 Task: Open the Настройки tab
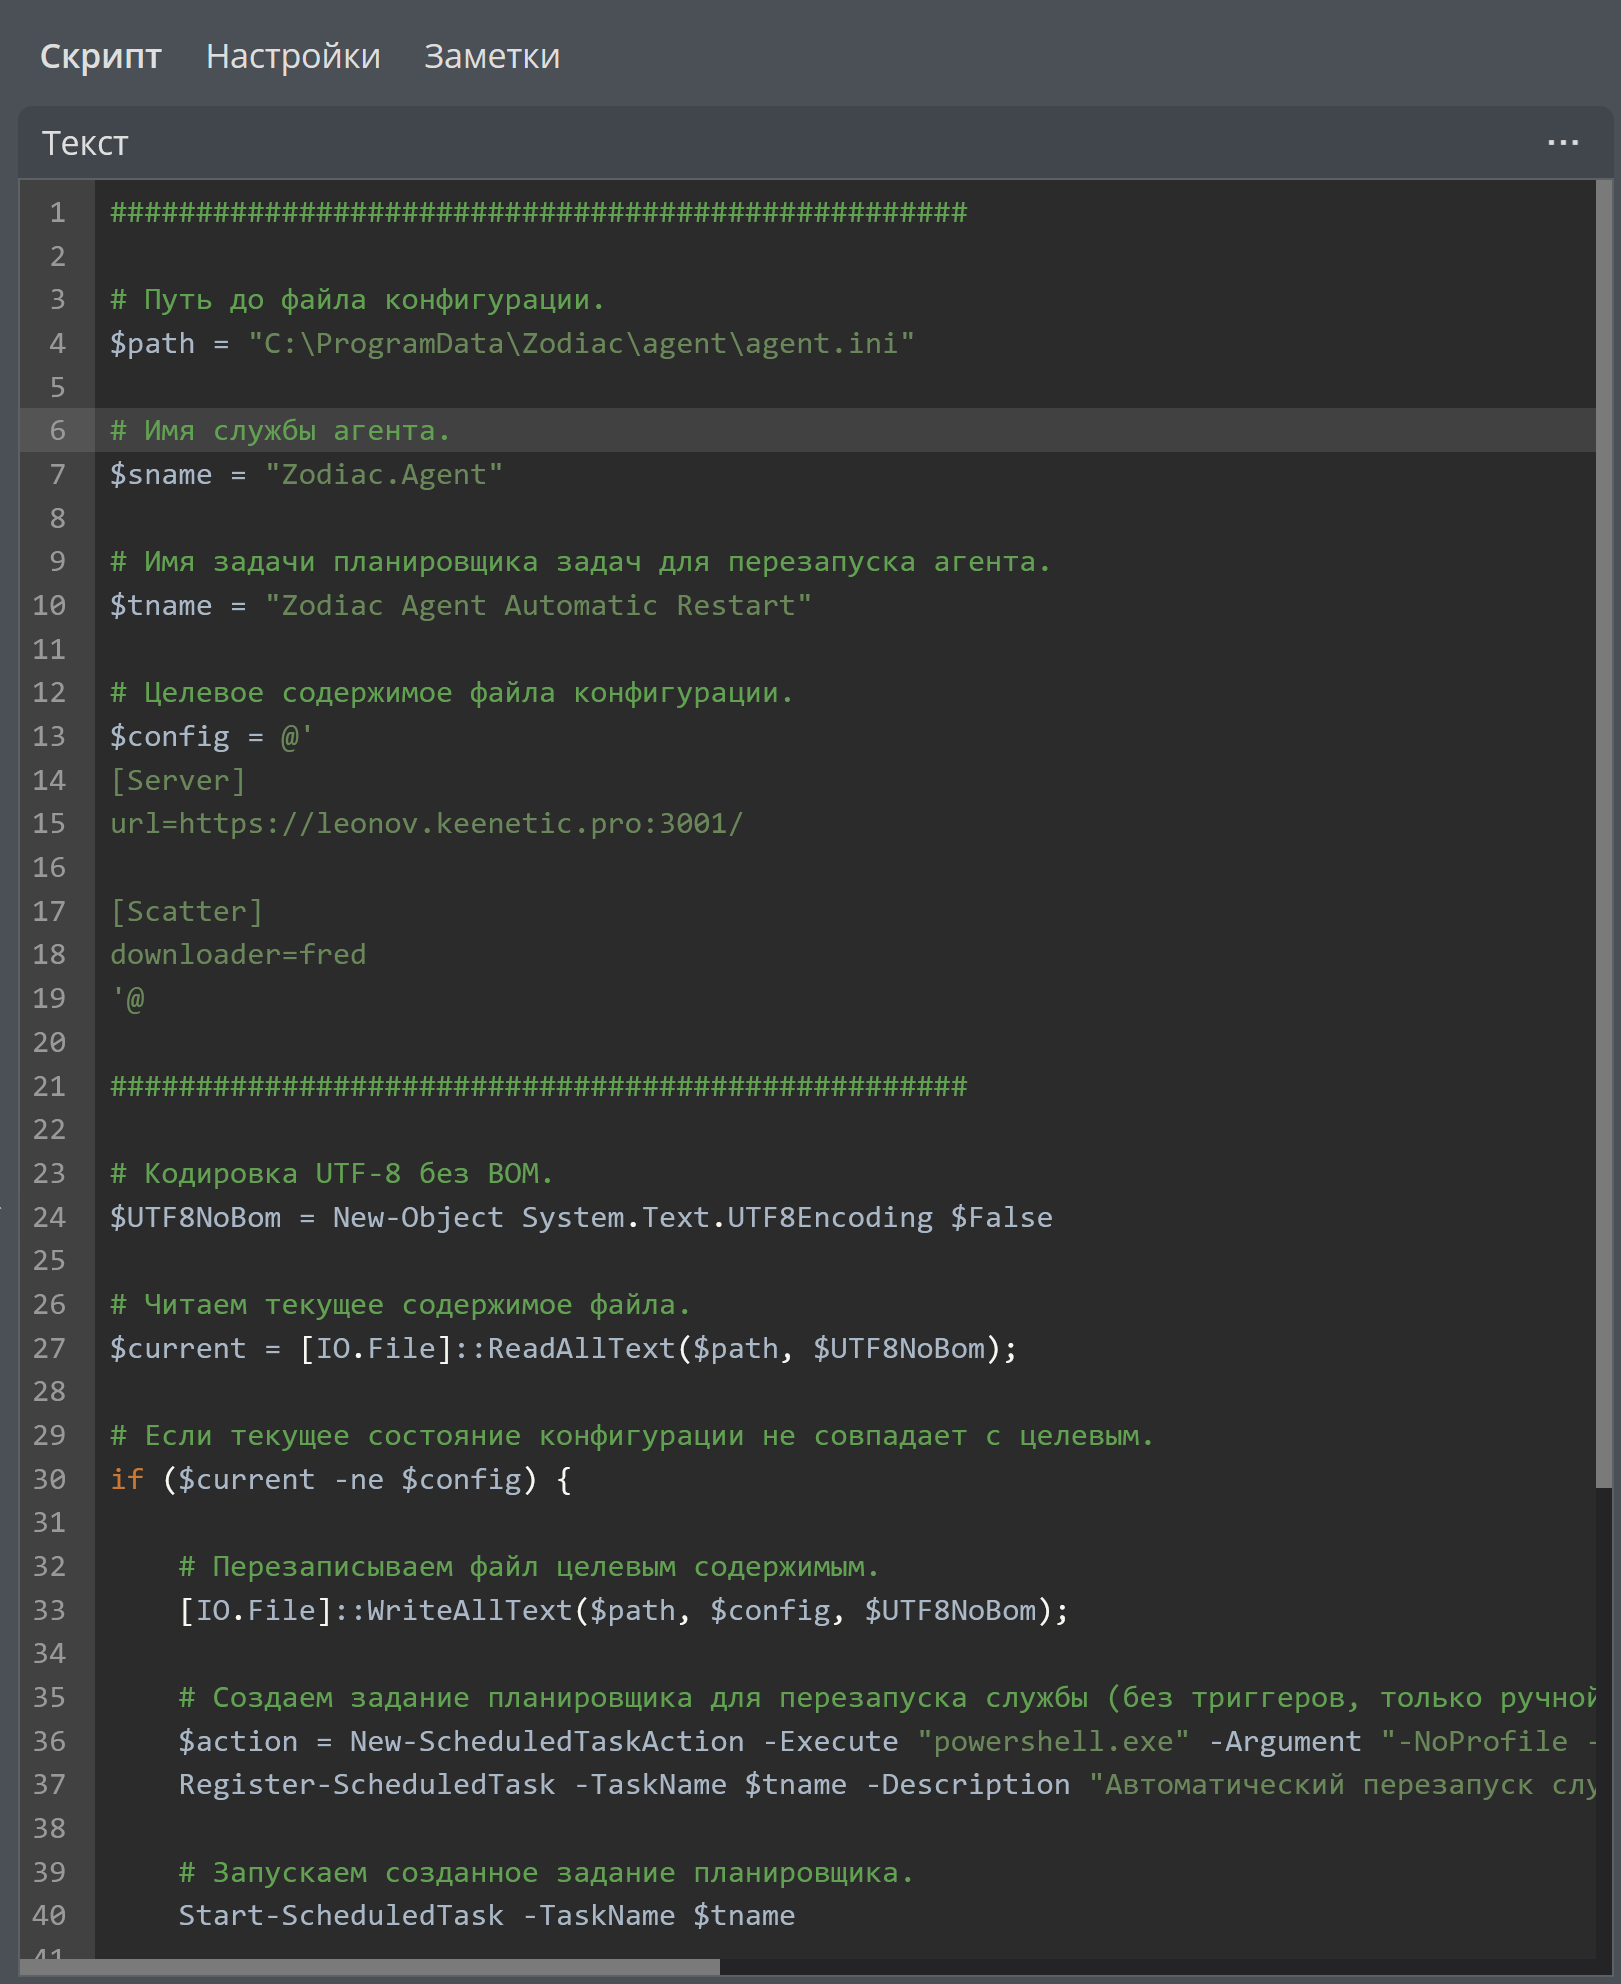pyautogui.click(x=293, y=57)
